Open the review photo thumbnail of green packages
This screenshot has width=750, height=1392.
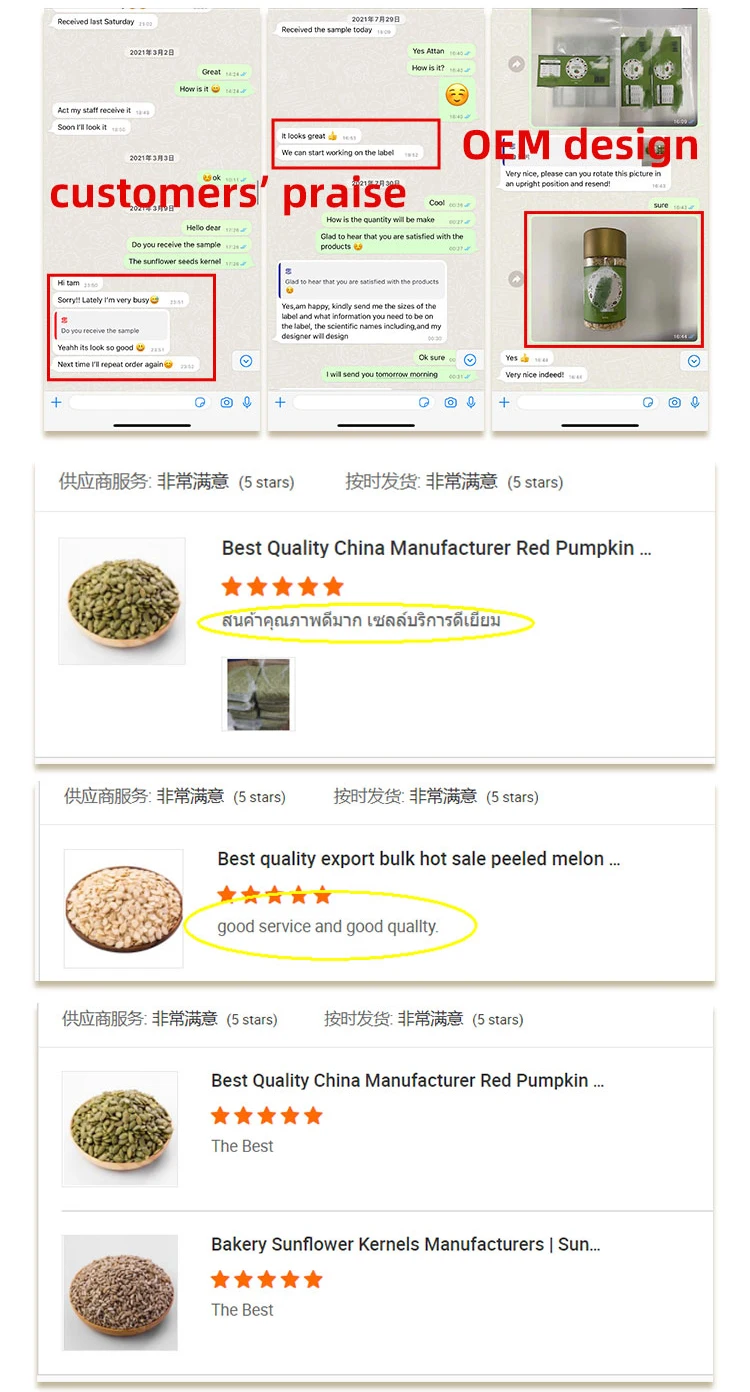258,694
